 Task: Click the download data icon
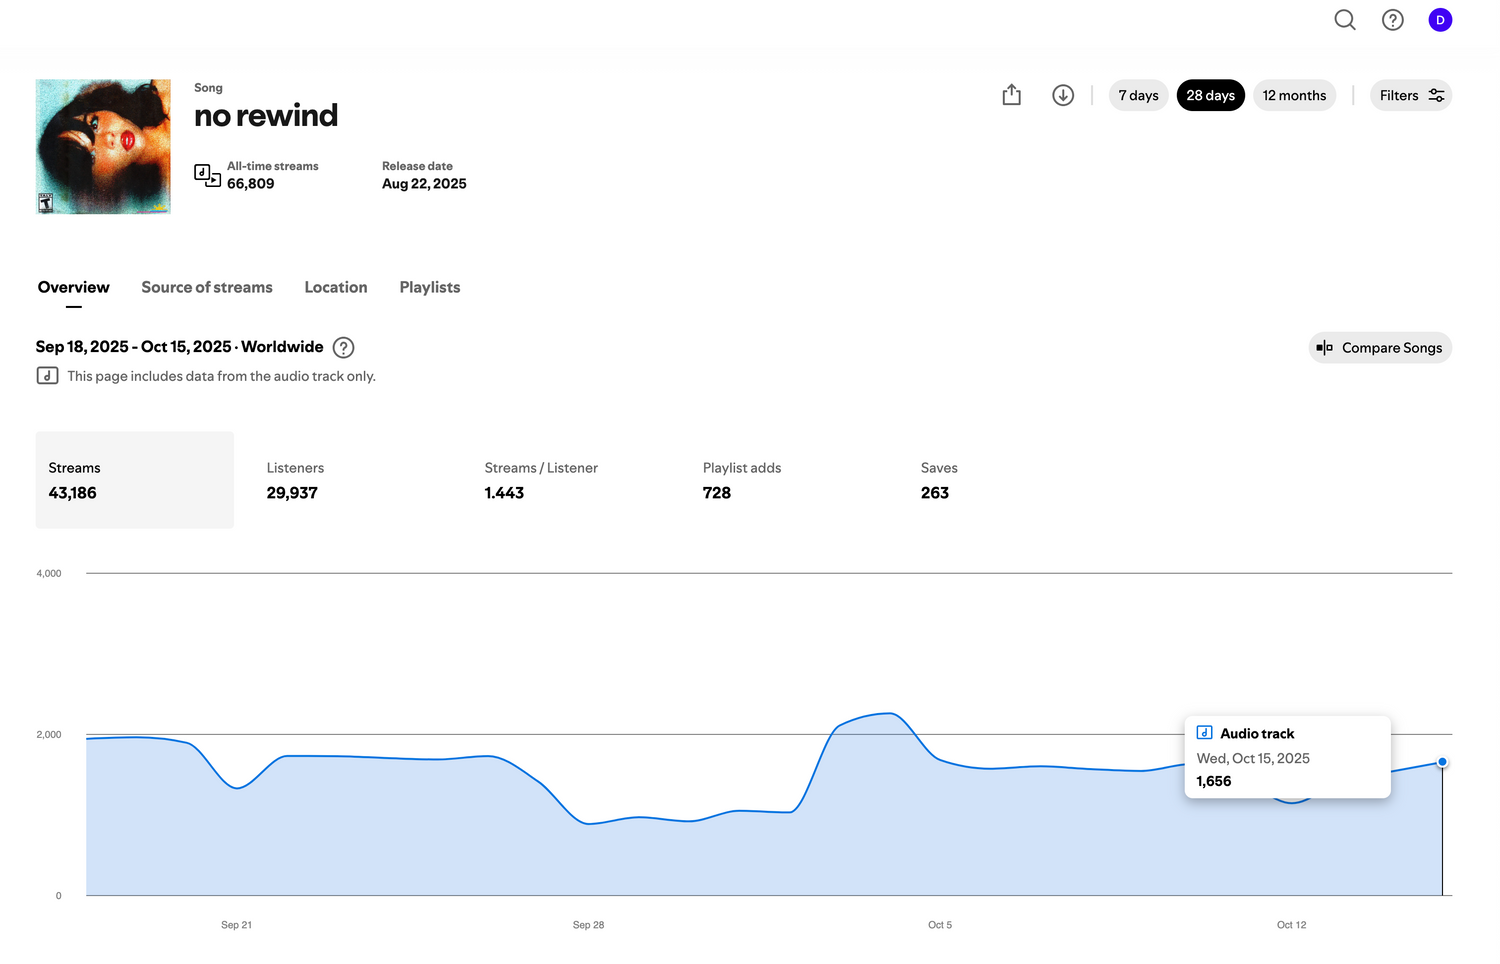point(1062,95)
